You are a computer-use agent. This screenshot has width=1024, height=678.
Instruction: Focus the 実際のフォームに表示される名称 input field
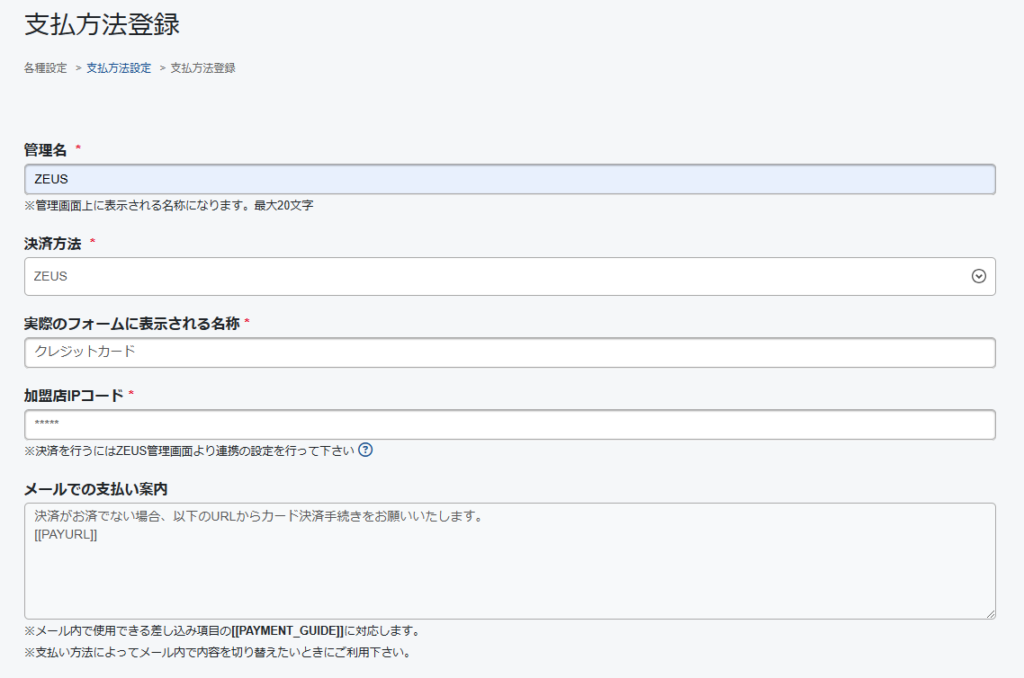click(509, 353)
